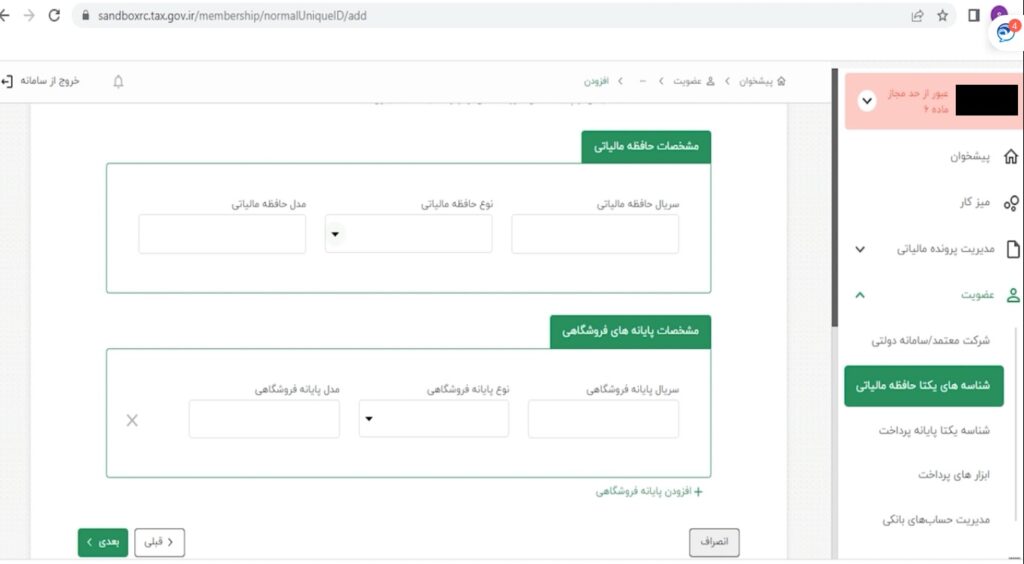Click the home icon next to پیشخوان in sidebar
This screenshot has height=564, width=1024.
point(1011,157)
